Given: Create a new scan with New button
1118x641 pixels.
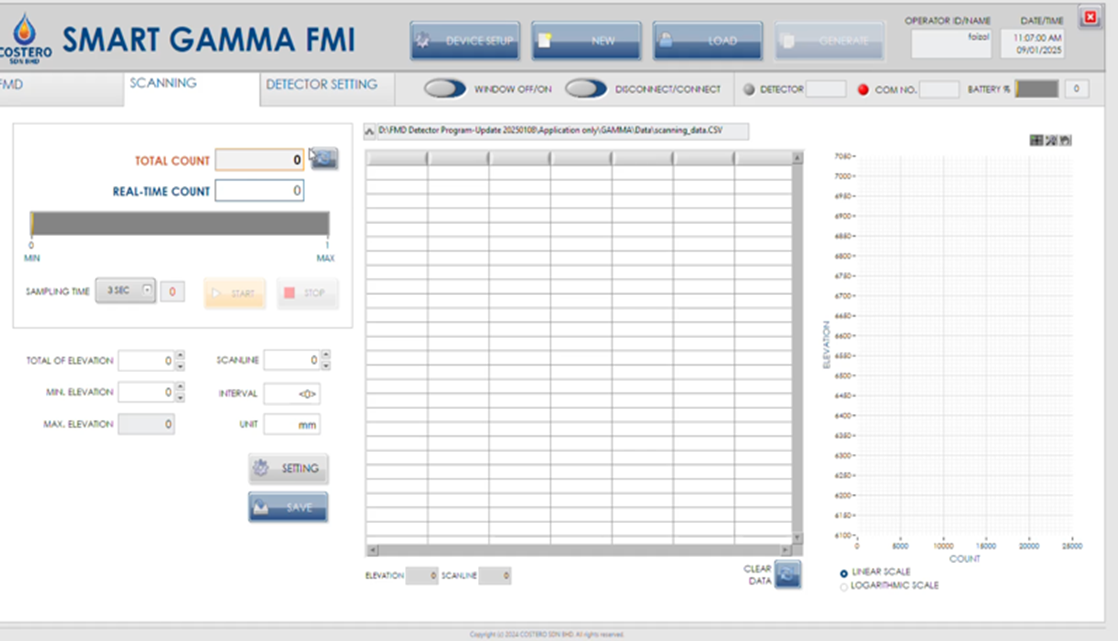Looking at the screenshot, I should click(x=586, y=41).
